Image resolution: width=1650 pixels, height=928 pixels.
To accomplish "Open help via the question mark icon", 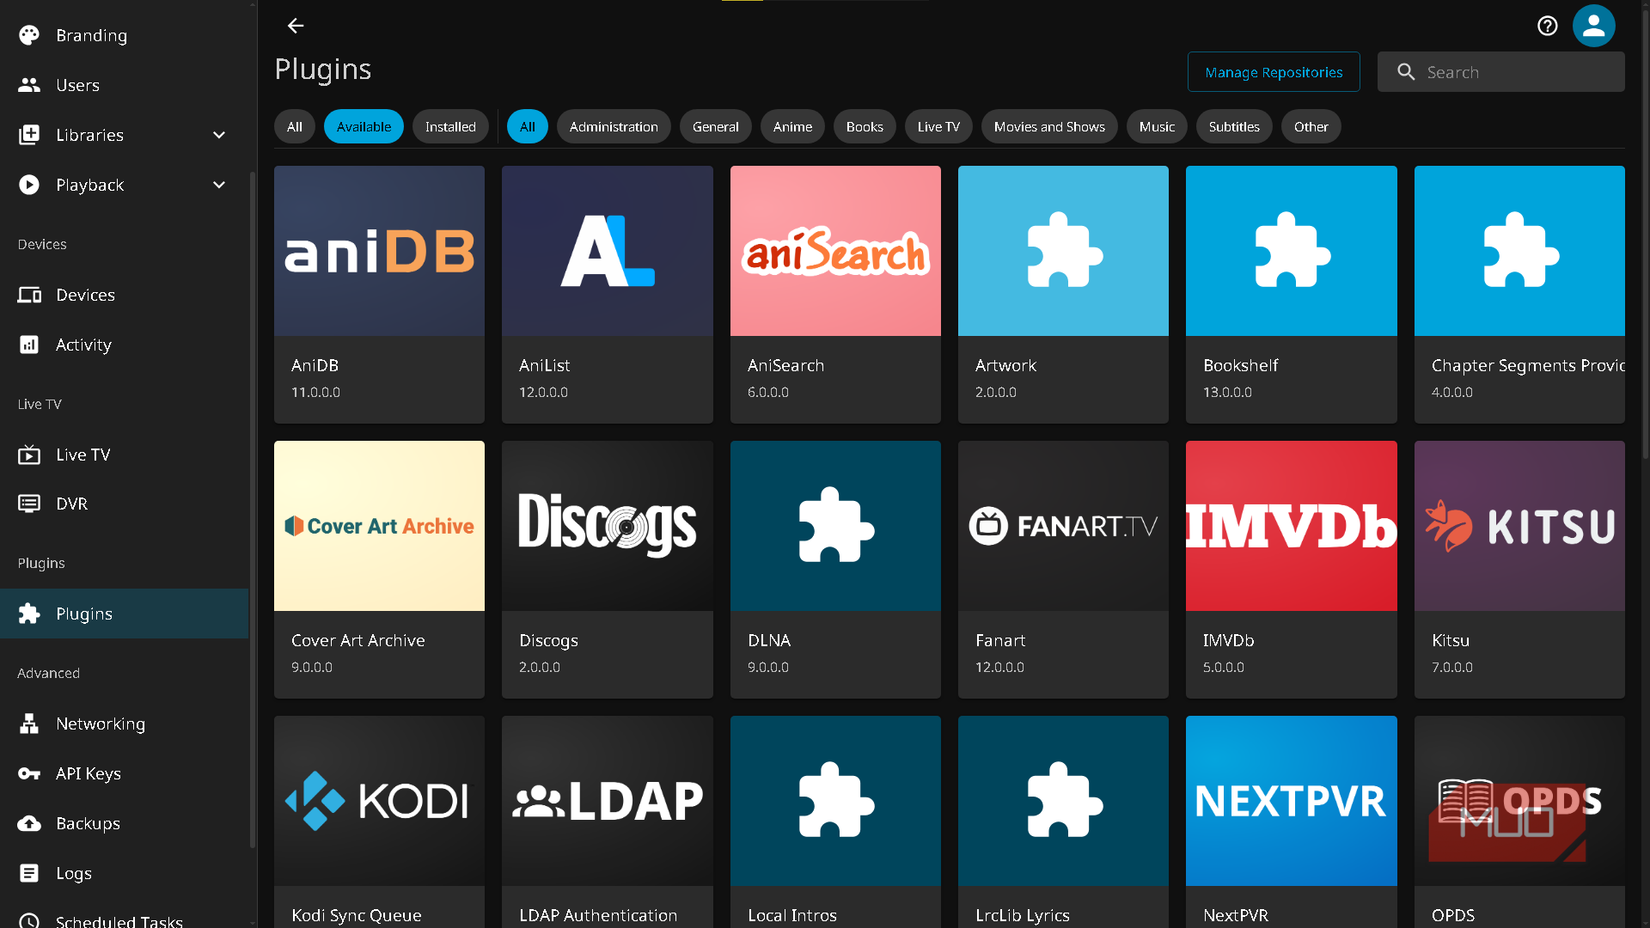I will coord(1547,26).
